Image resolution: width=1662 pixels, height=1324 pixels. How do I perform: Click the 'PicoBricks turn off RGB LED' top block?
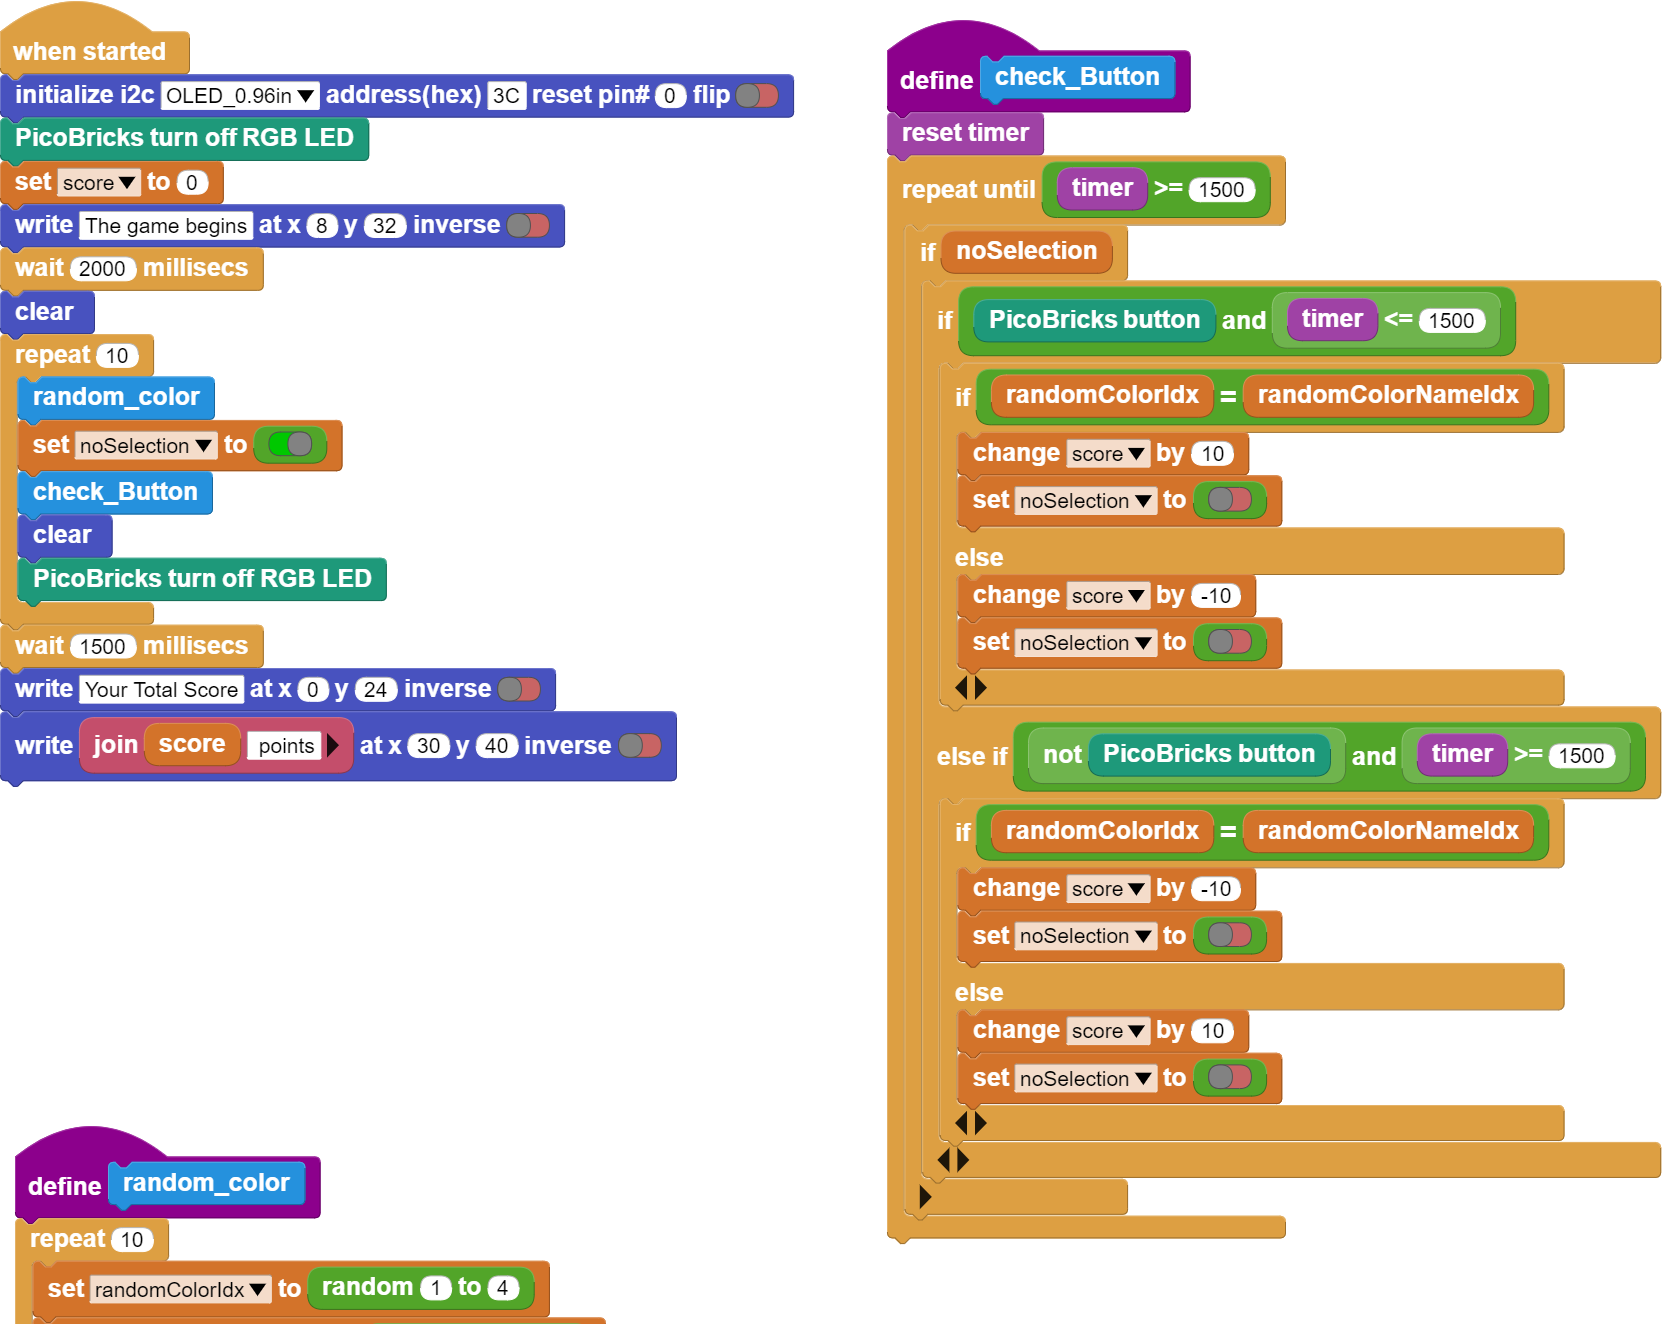pos(185,138)
